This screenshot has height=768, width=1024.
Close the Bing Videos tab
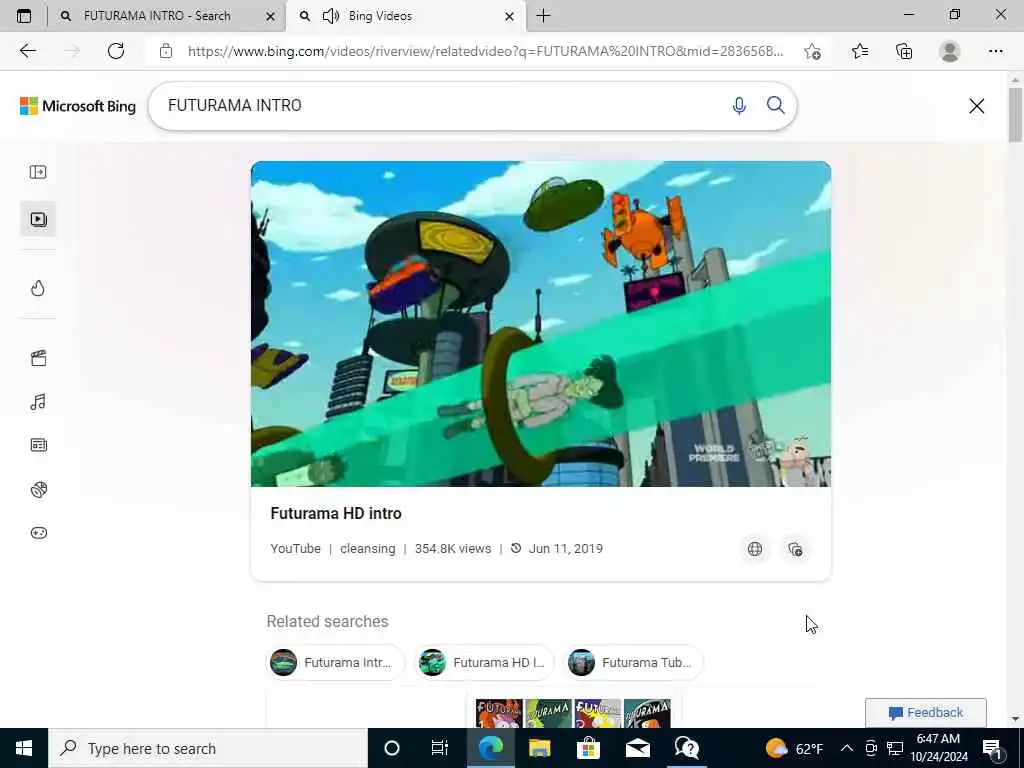[x=509, y=17]
